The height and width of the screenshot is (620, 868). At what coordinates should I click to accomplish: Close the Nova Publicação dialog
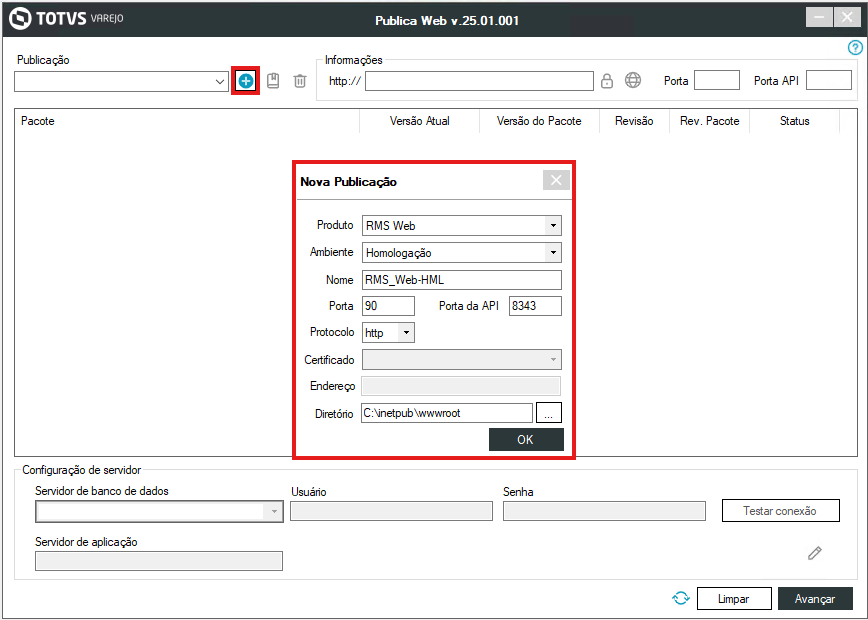pyautogui.click(x=556, y=180)
